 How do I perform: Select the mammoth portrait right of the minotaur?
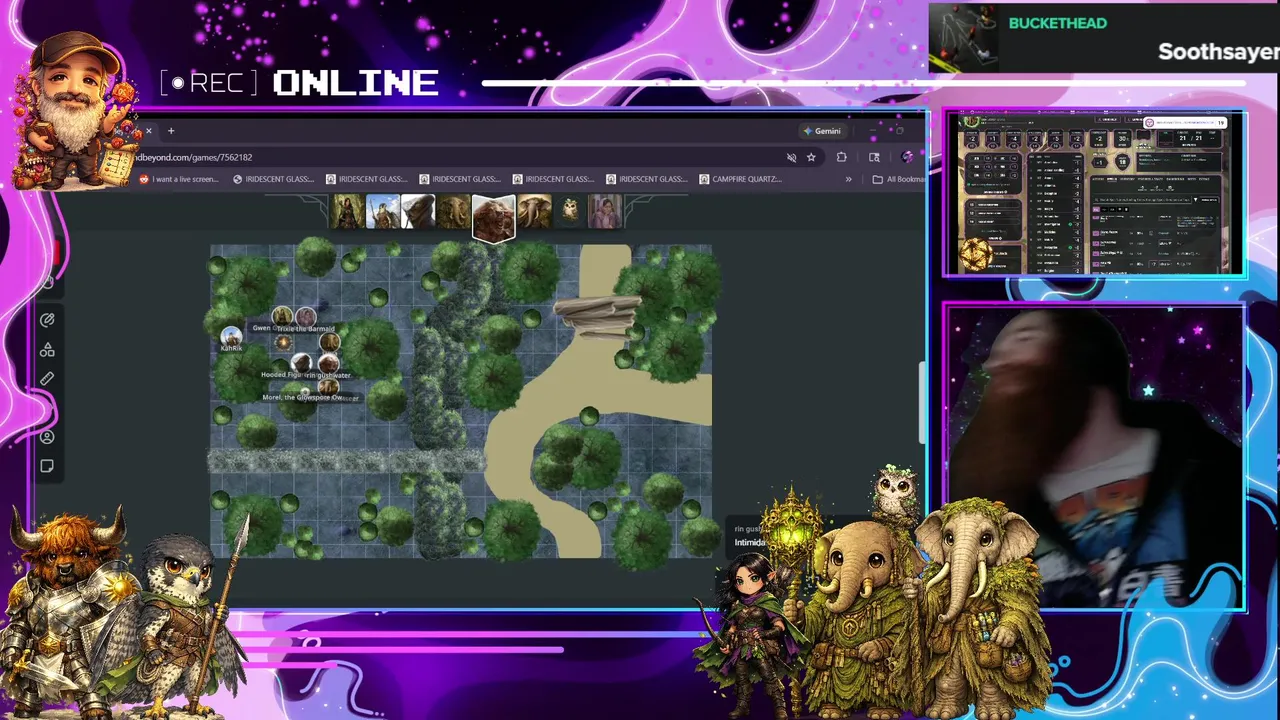point(534,211)
